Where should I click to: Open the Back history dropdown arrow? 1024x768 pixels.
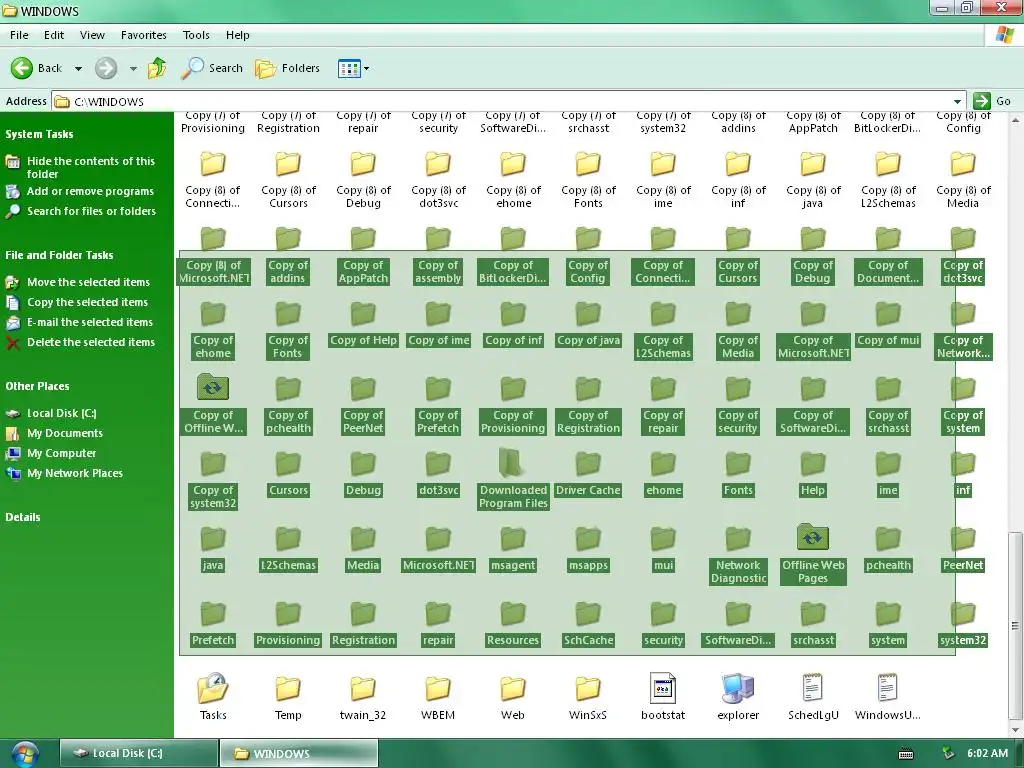pos(78,69)
